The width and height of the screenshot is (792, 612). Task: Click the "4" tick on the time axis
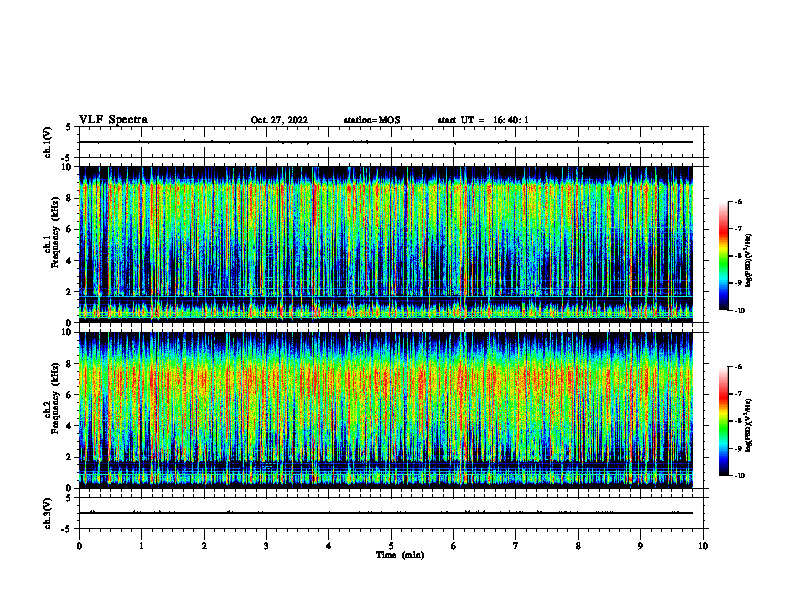[x=329, y=546]
